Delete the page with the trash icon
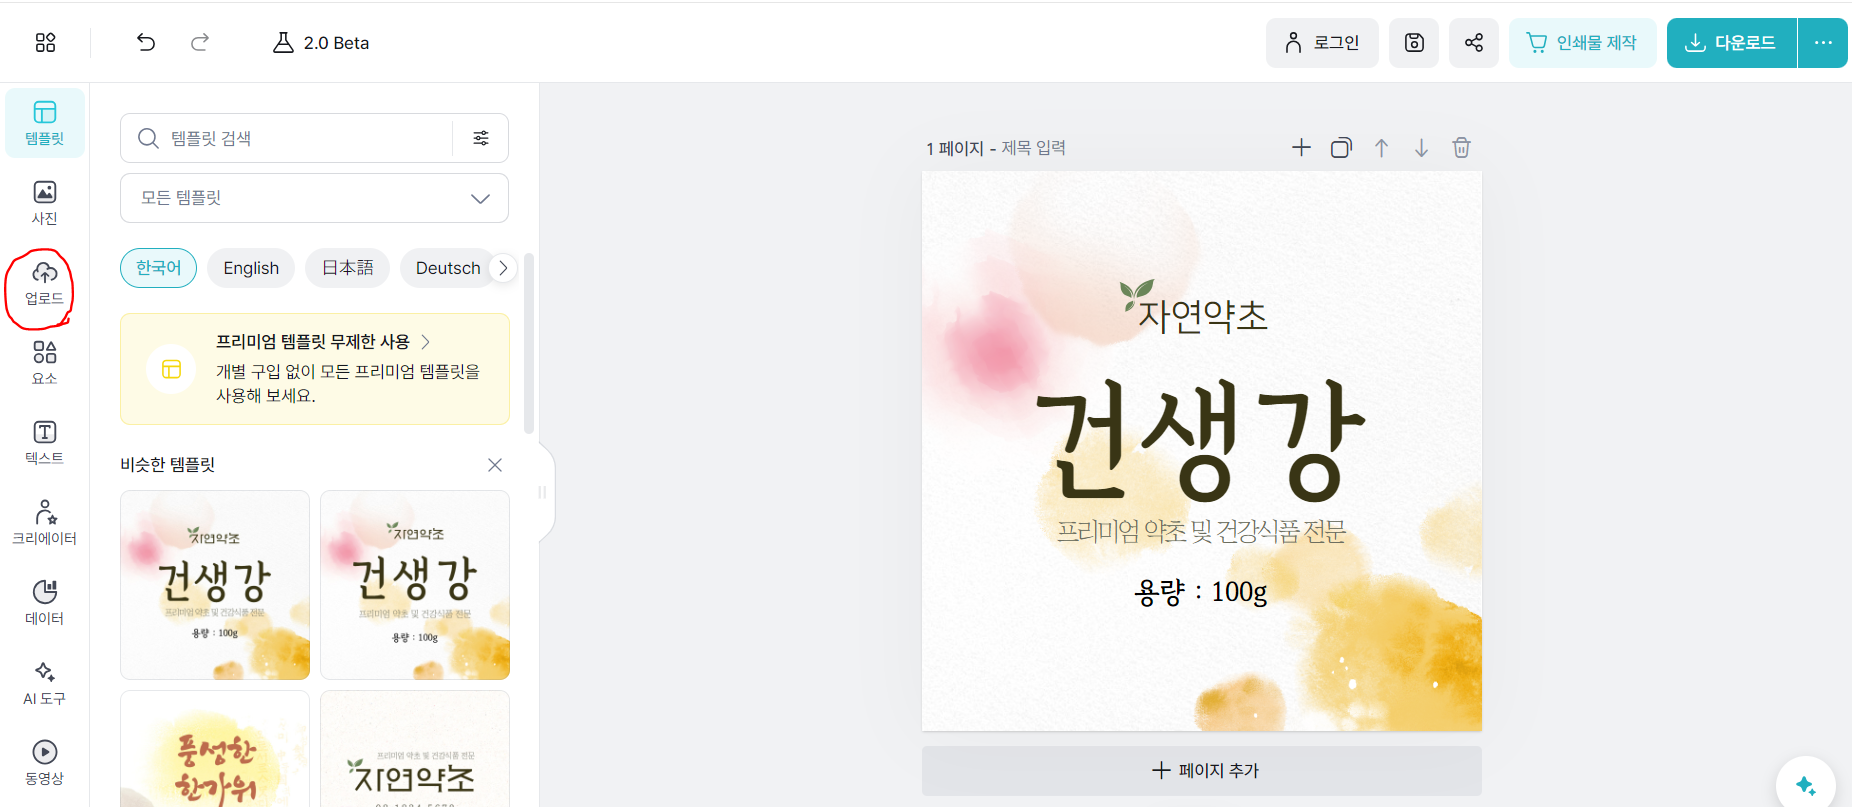Screen dimensions: 1852x807 (x=1461, y=148)
